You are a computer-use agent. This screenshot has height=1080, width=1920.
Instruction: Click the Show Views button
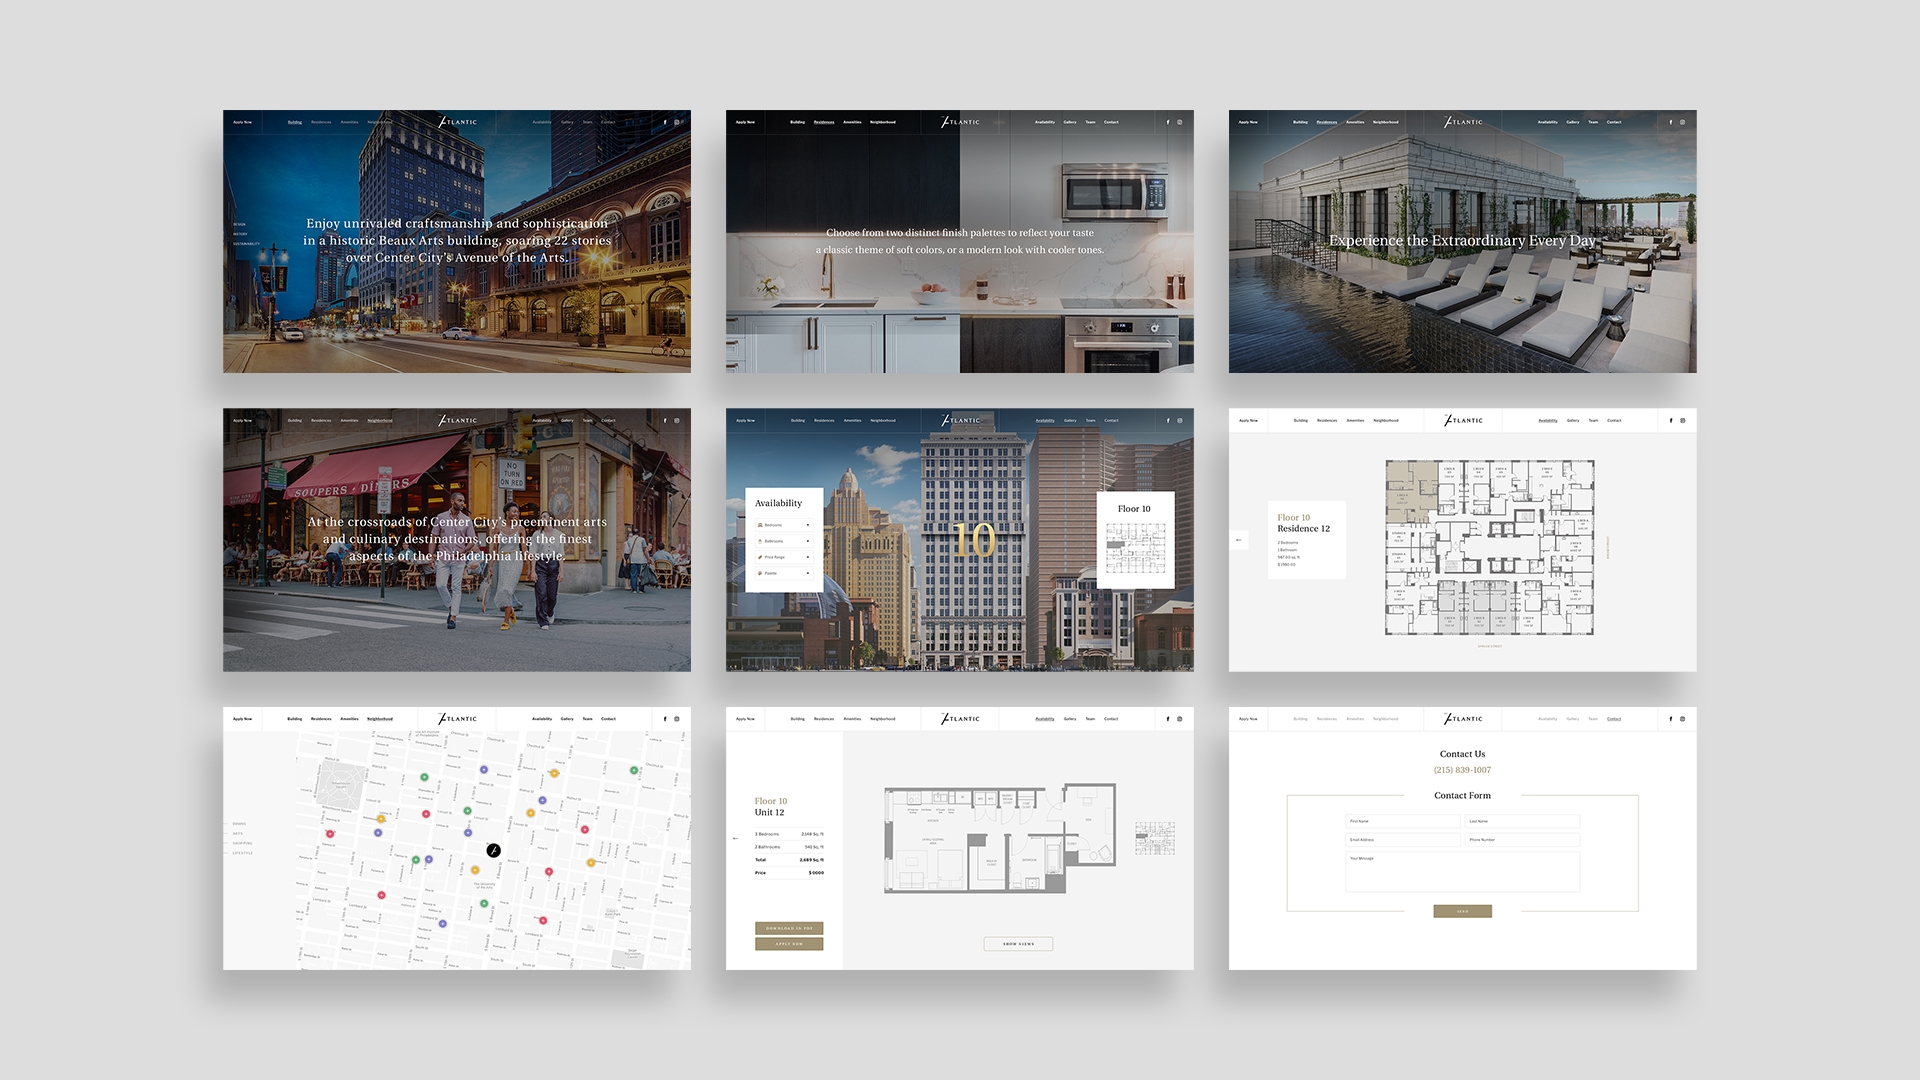coord(1019,944)
